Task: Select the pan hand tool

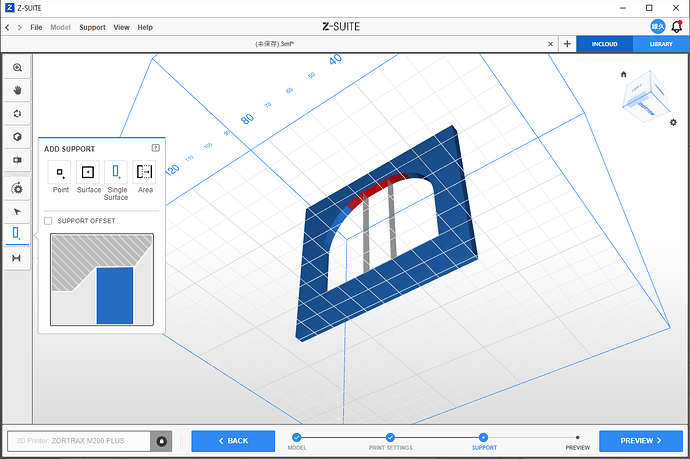Action: [x=17, y=91]
